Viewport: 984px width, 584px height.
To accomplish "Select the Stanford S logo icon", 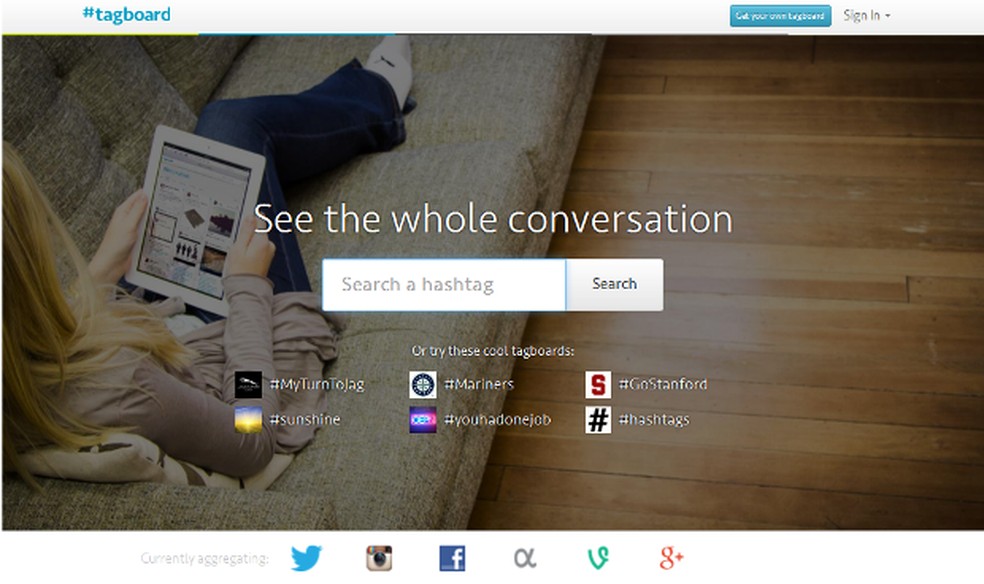I will click(598, 385).
